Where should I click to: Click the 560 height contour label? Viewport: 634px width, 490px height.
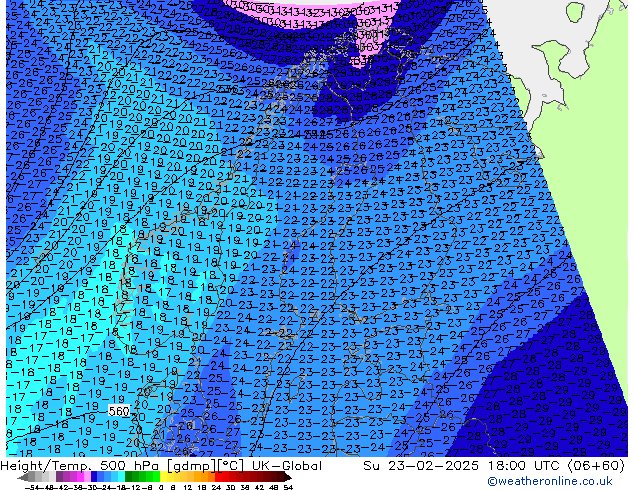click(119, 411)
